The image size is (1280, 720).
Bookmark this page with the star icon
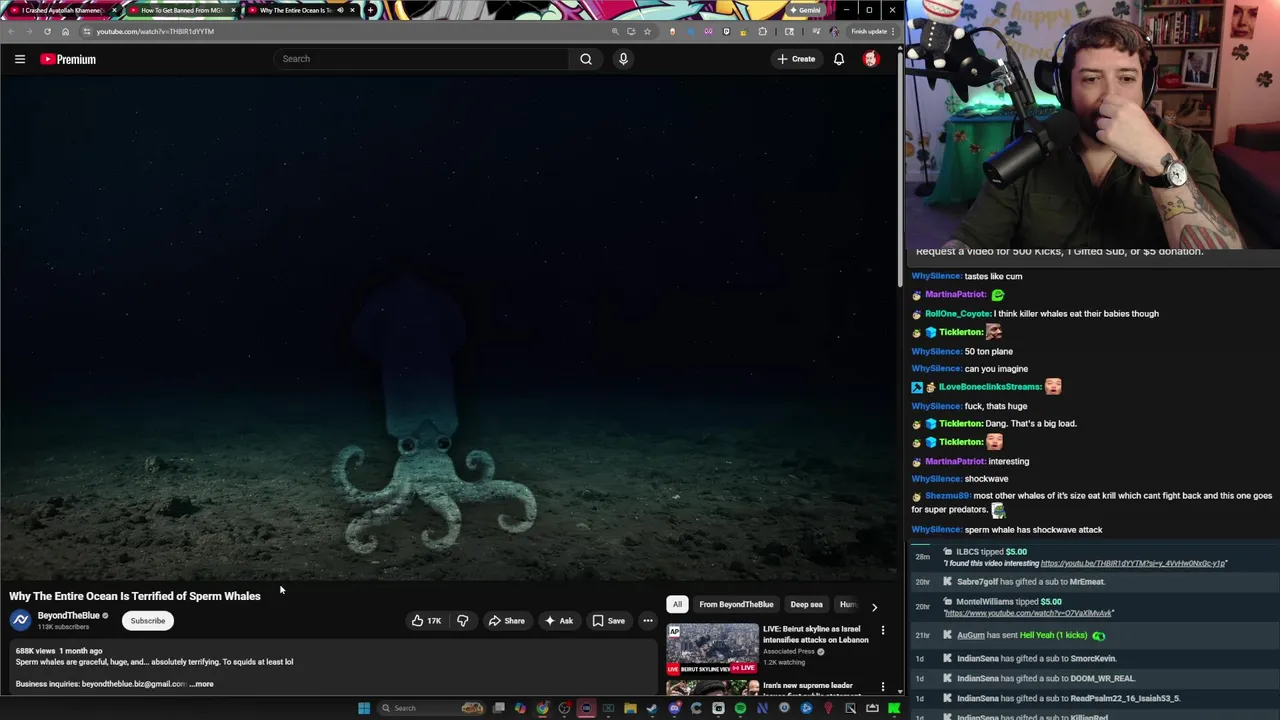[647, 31]
